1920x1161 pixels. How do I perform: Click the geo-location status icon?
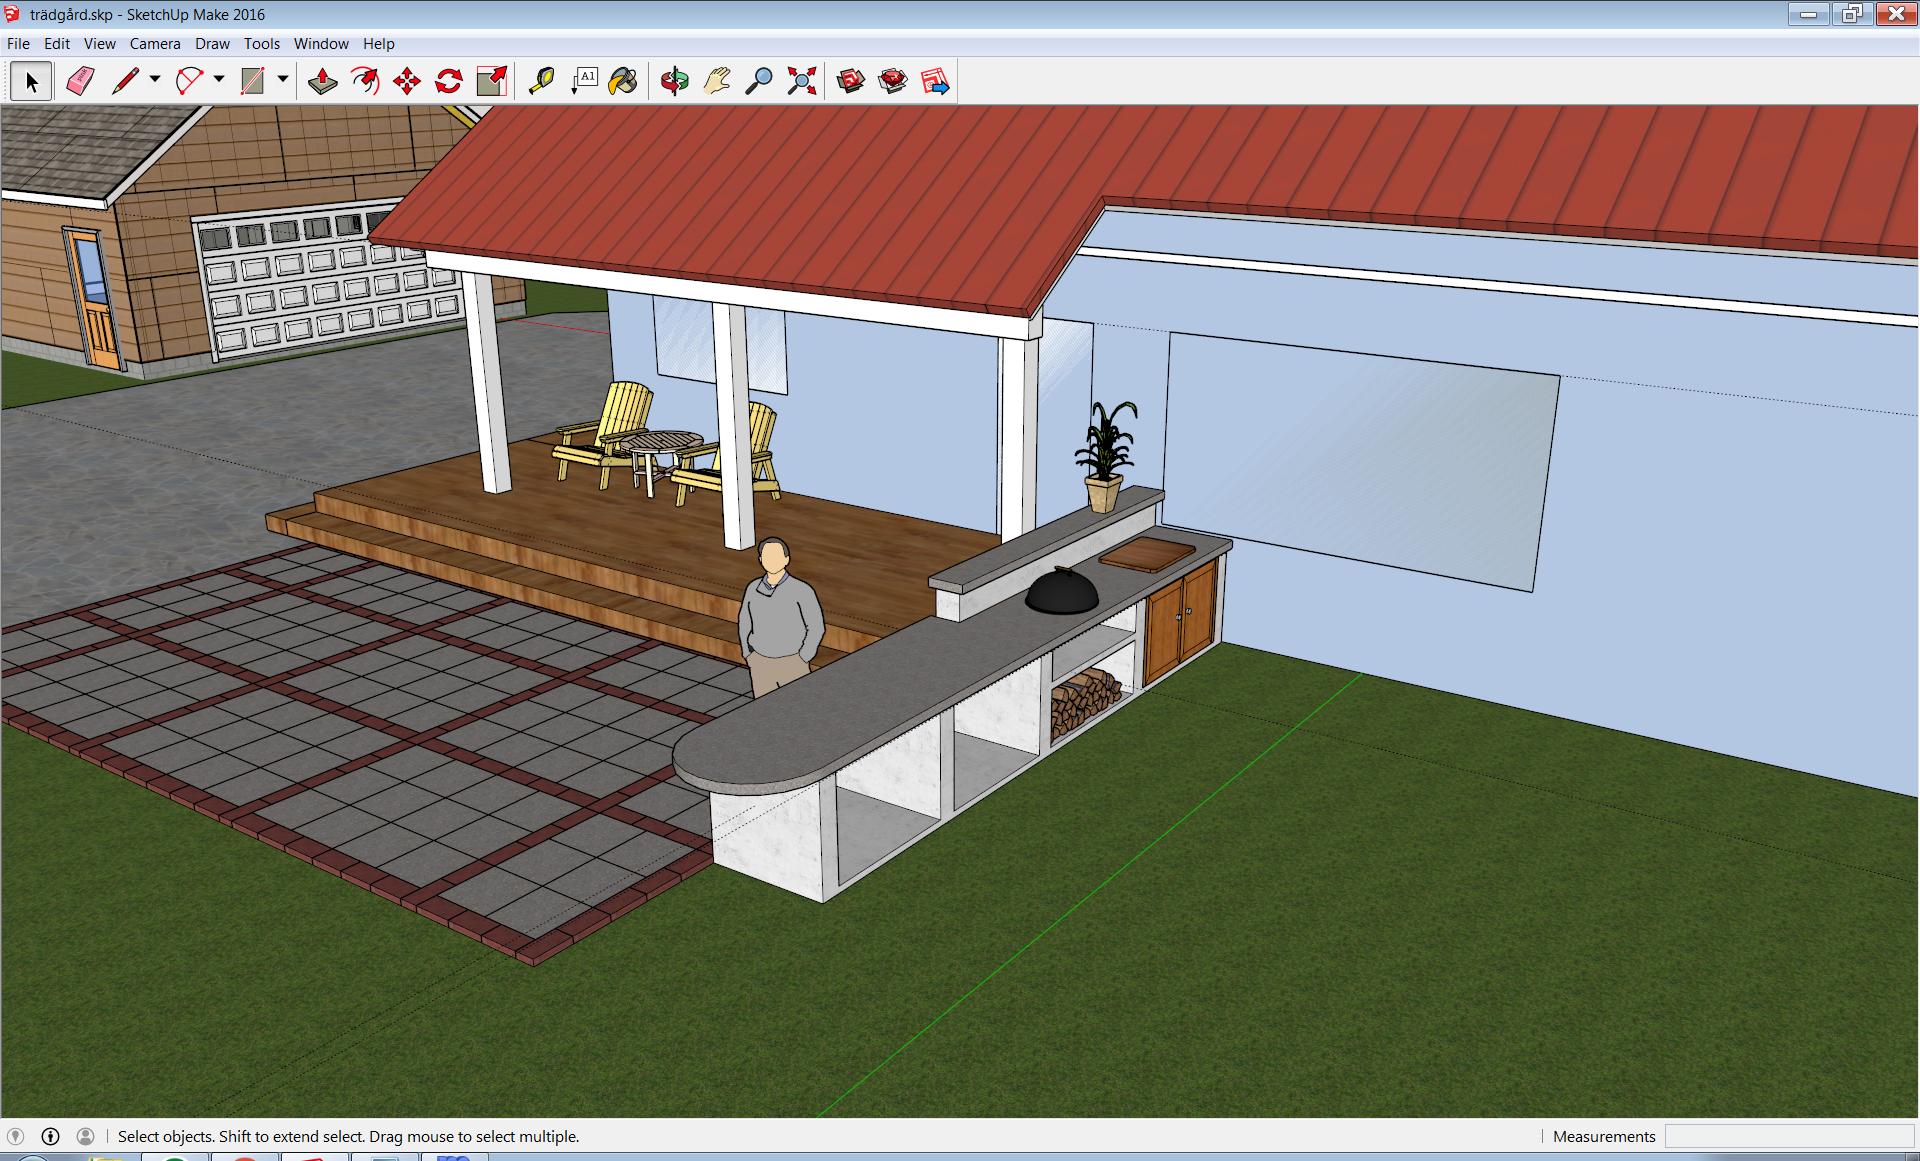15,1136
